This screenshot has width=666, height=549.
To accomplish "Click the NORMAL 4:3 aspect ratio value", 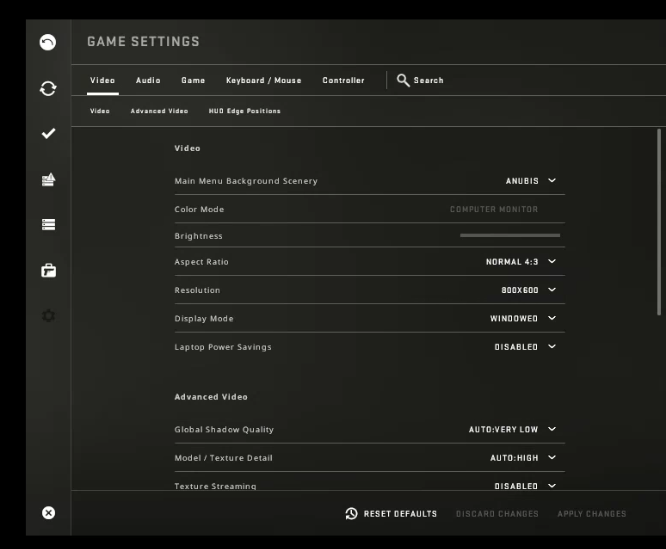I will click(x=512, y=262).
